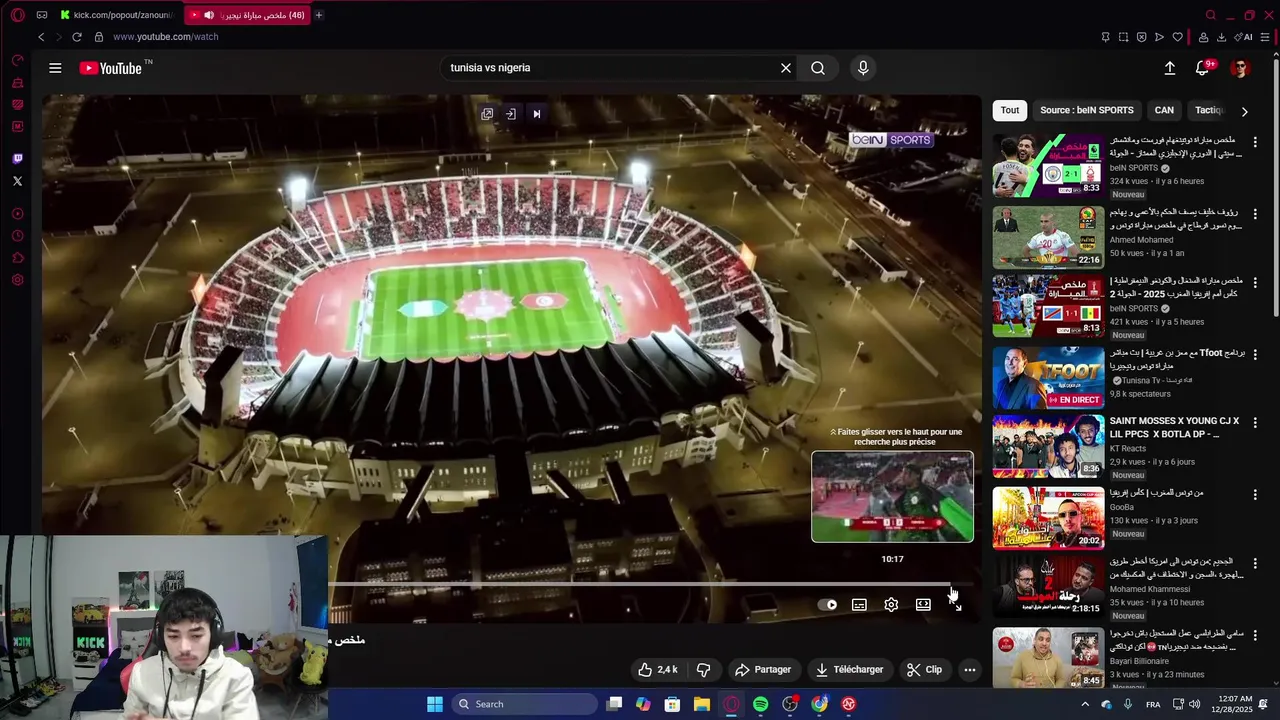The image size is (1280, 720).
Task: Toggle subtitles in the video player
Action: click(859, 604)
